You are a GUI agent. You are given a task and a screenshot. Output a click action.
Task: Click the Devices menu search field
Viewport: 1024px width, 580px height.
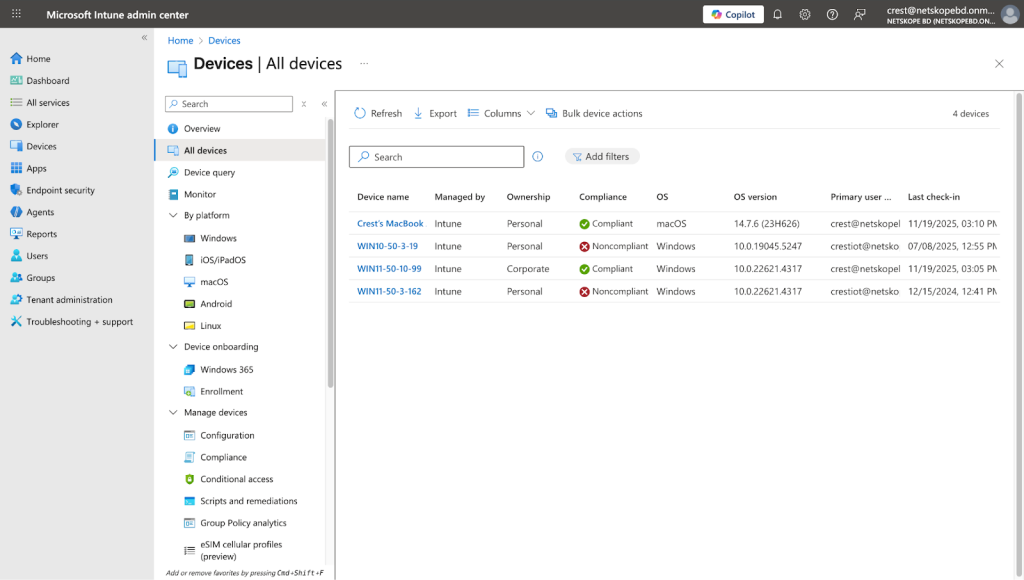(x=229, y=104)
